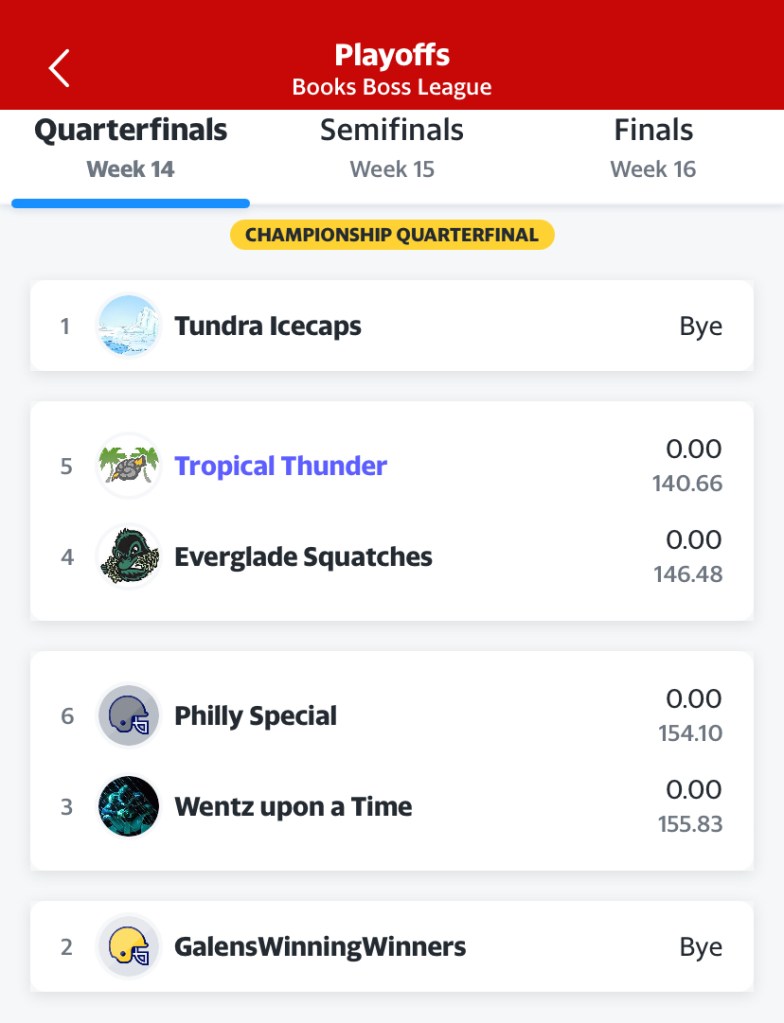Select the Quarterfinals Week 14 tab

131,148
